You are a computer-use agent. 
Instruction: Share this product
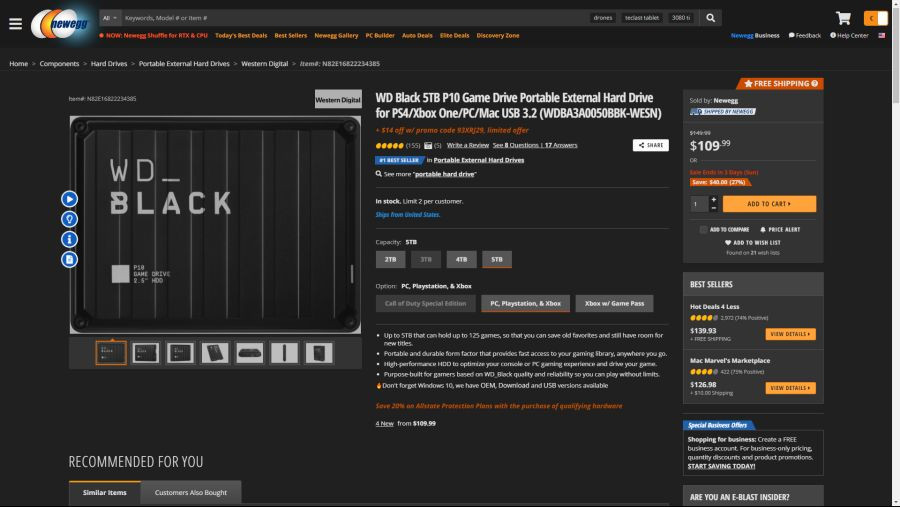click(x=650, y=145)
